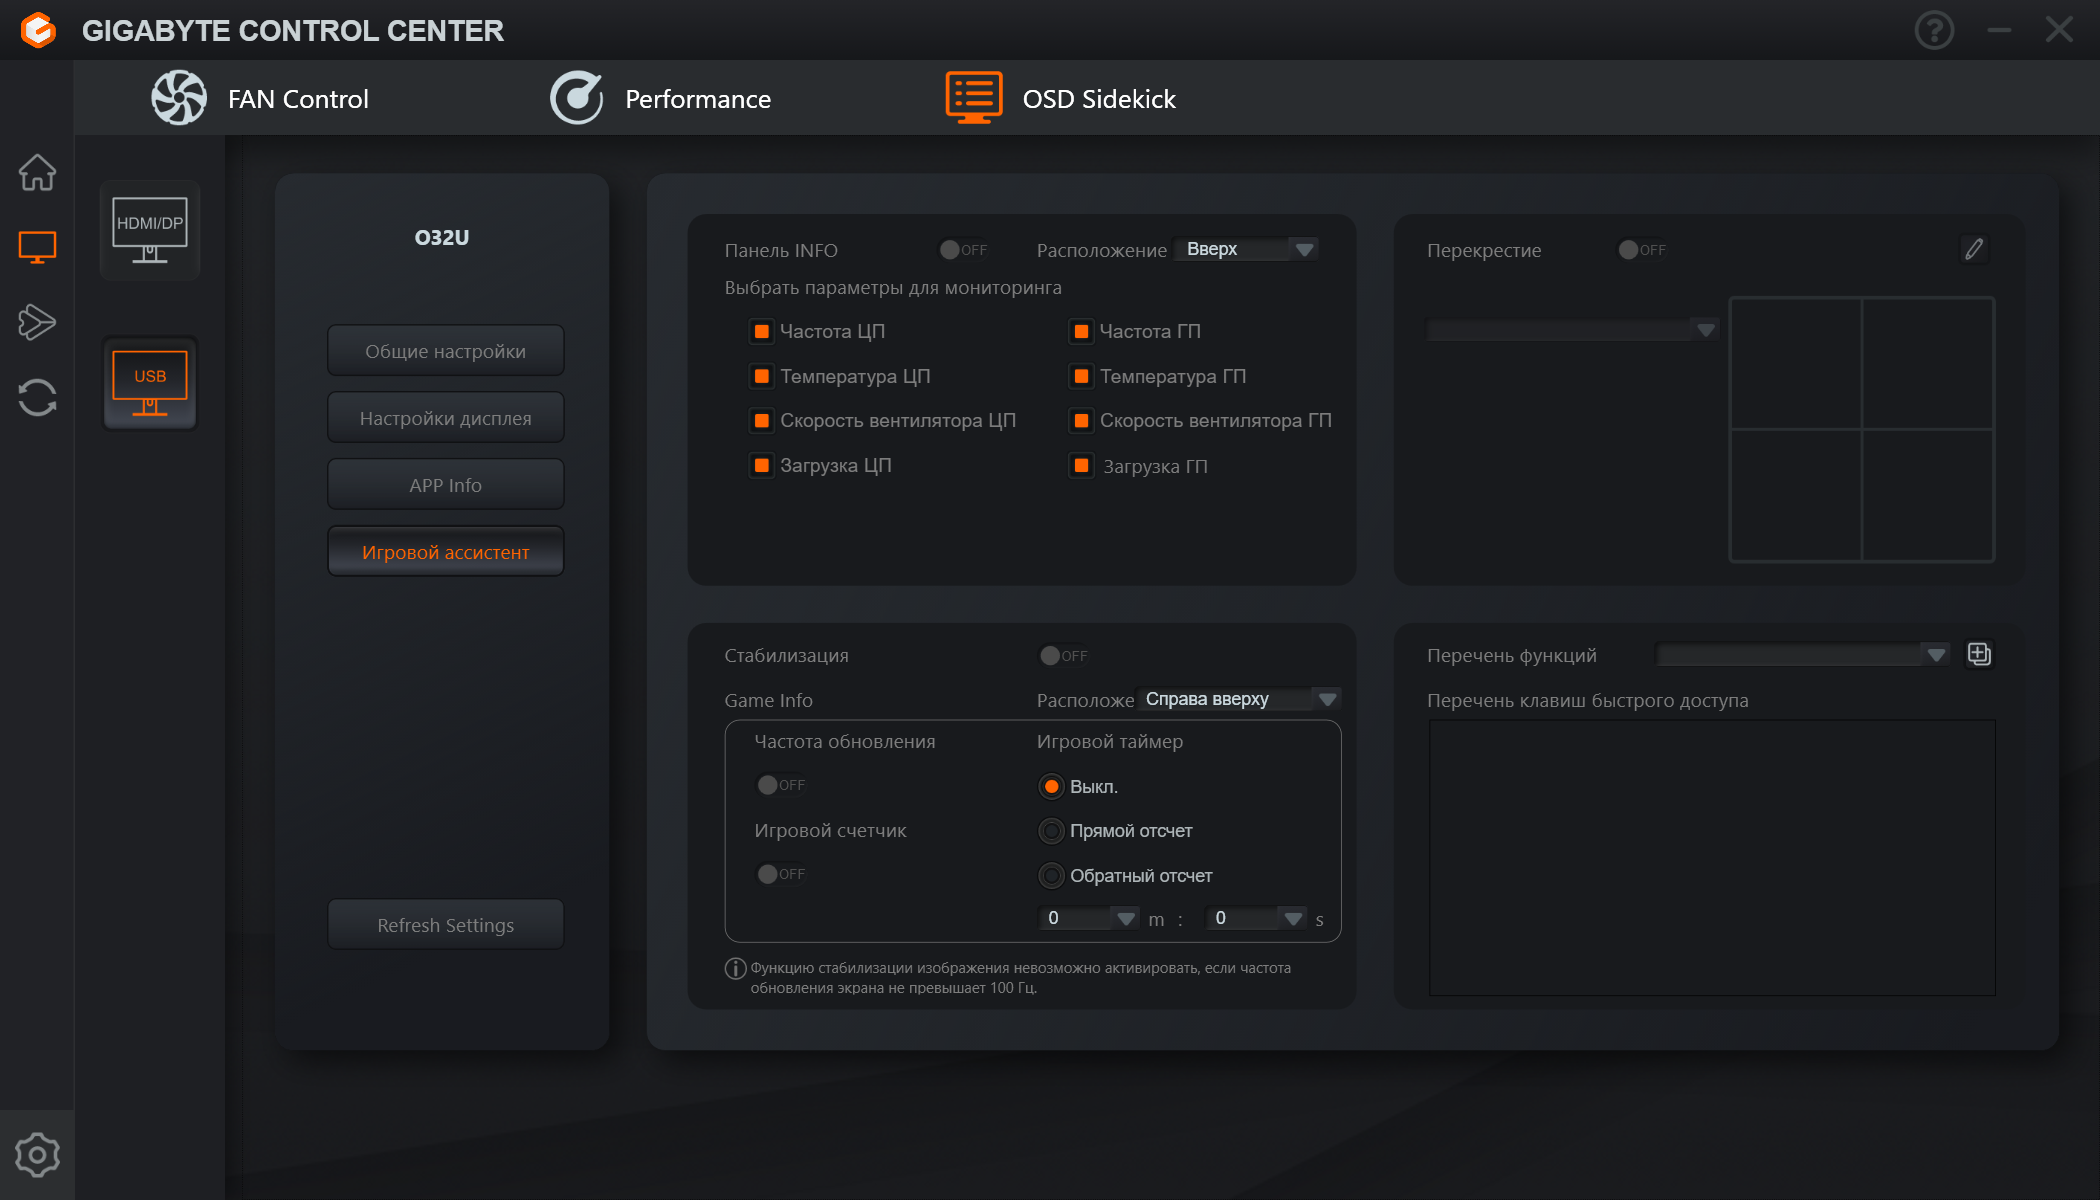Viewport: 2100px width, 1200px height.
Task: Click the Refresh Settings button
Action: (x=445, y=925)
